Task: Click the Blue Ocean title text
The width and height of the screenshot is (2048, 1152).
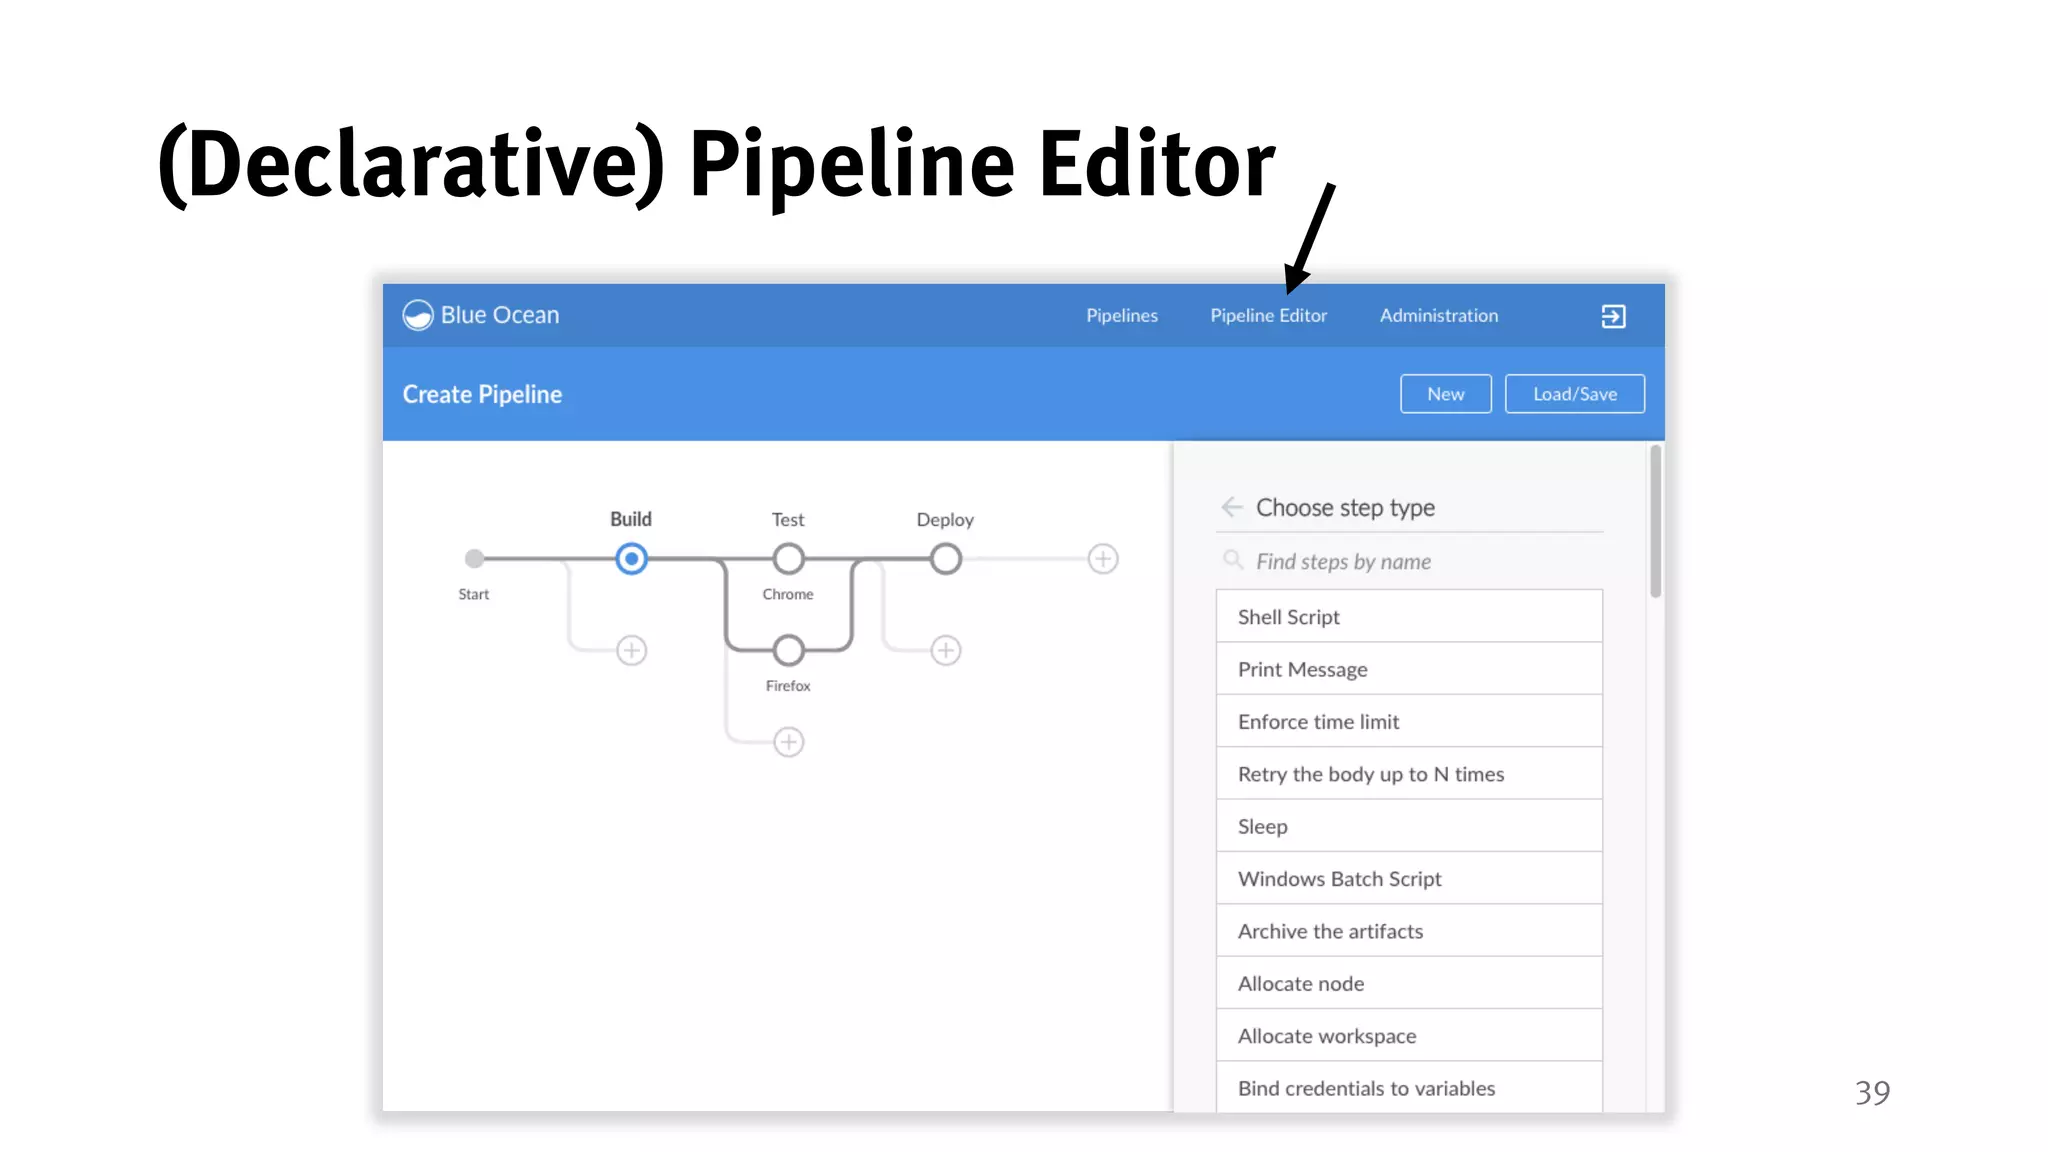Action: click(x=500, y=315)
